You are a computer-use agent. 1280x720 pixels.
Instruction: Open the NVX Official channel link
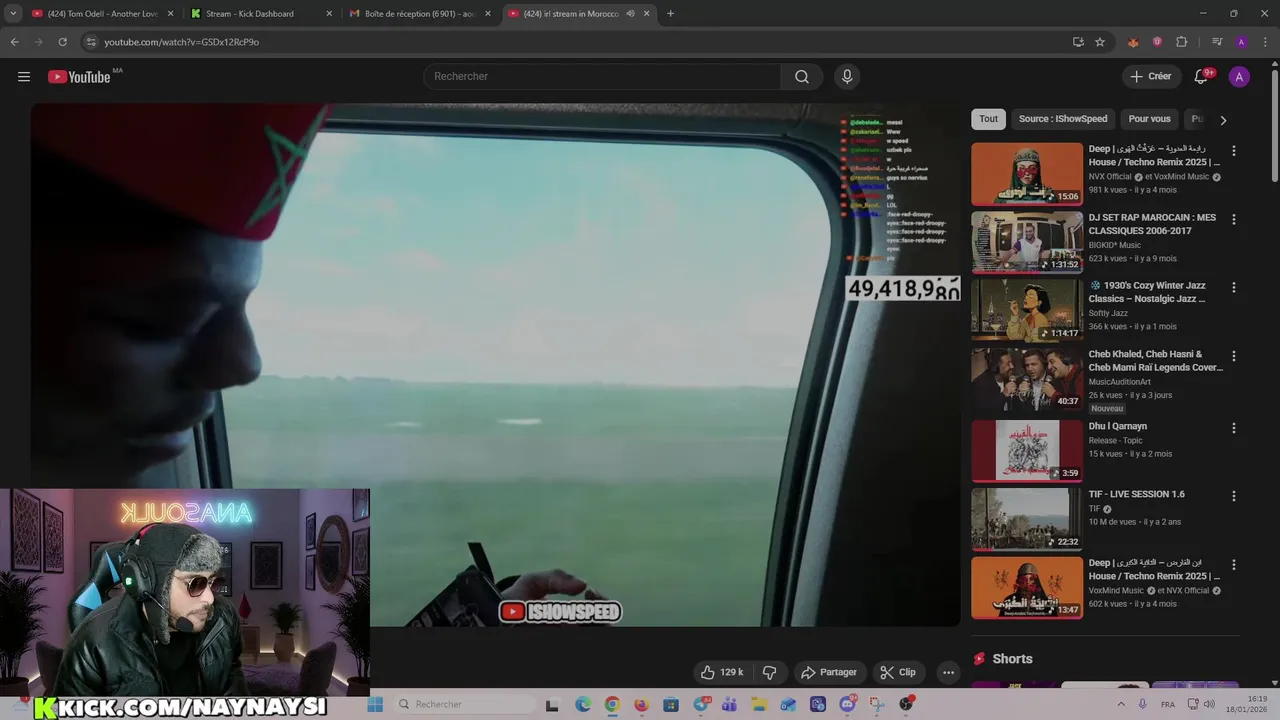click(x=1110, y=177)
